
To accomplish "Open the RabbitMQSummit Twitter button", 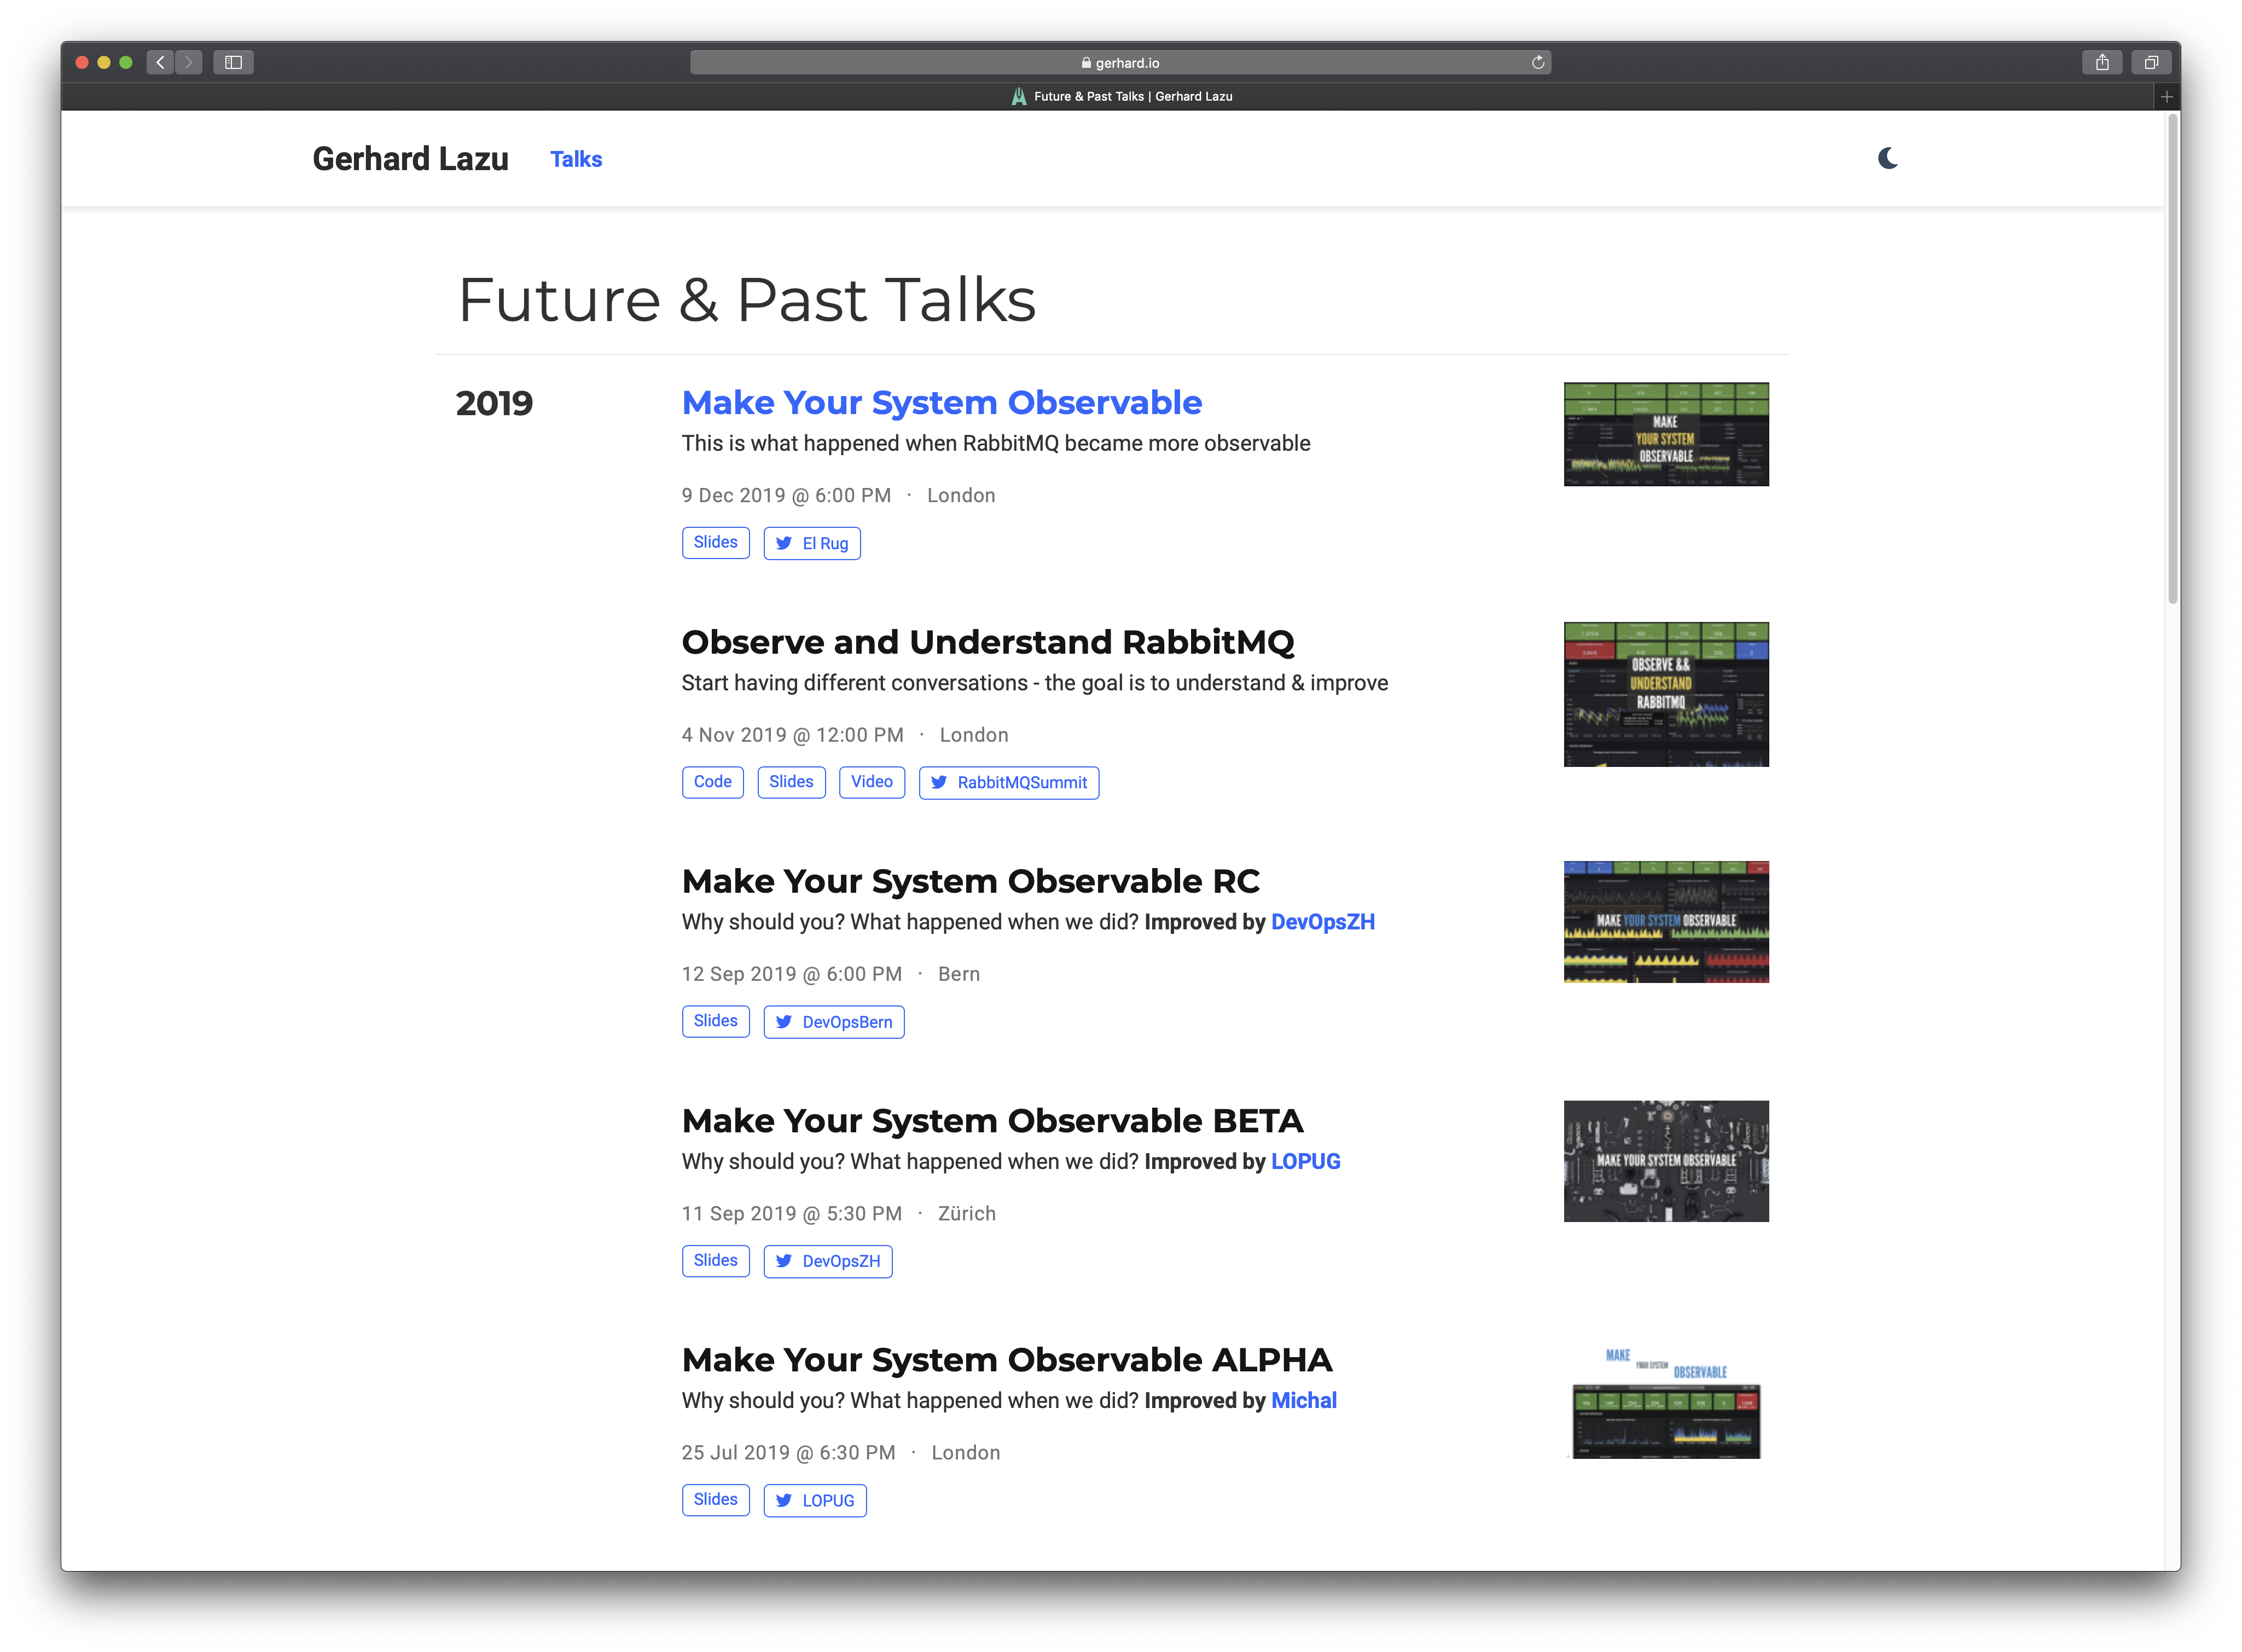I will tap(1008, 783).
